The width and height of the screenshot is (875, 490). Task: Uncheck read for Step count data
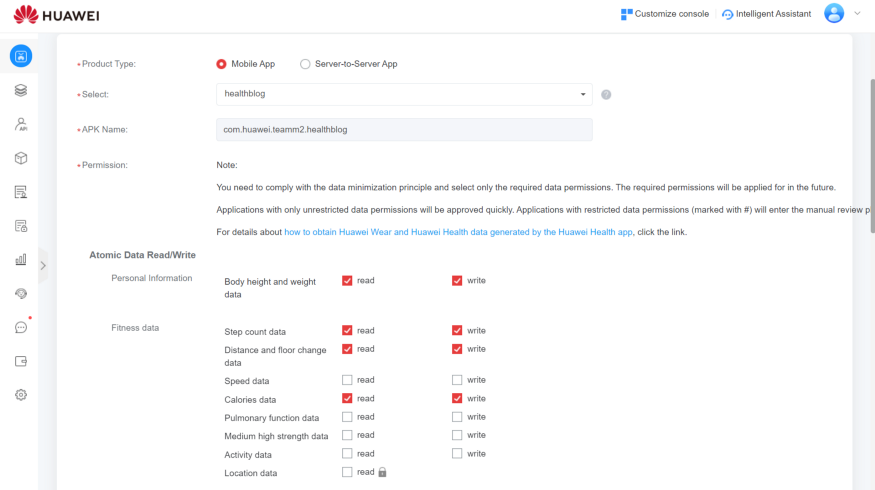(x=347, y=330)
